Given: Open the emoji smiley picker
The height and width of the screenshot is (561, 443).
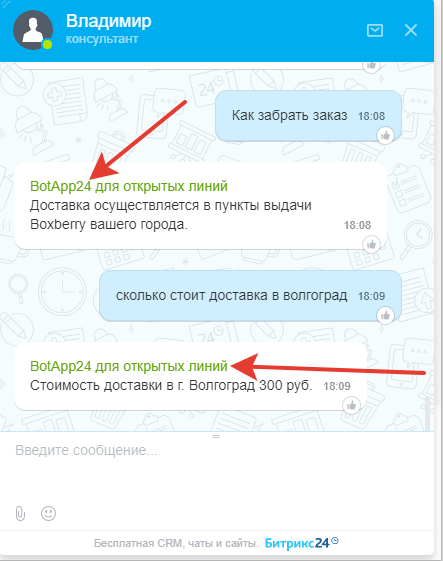Looking at the screenshot, I should coord(48,513).
